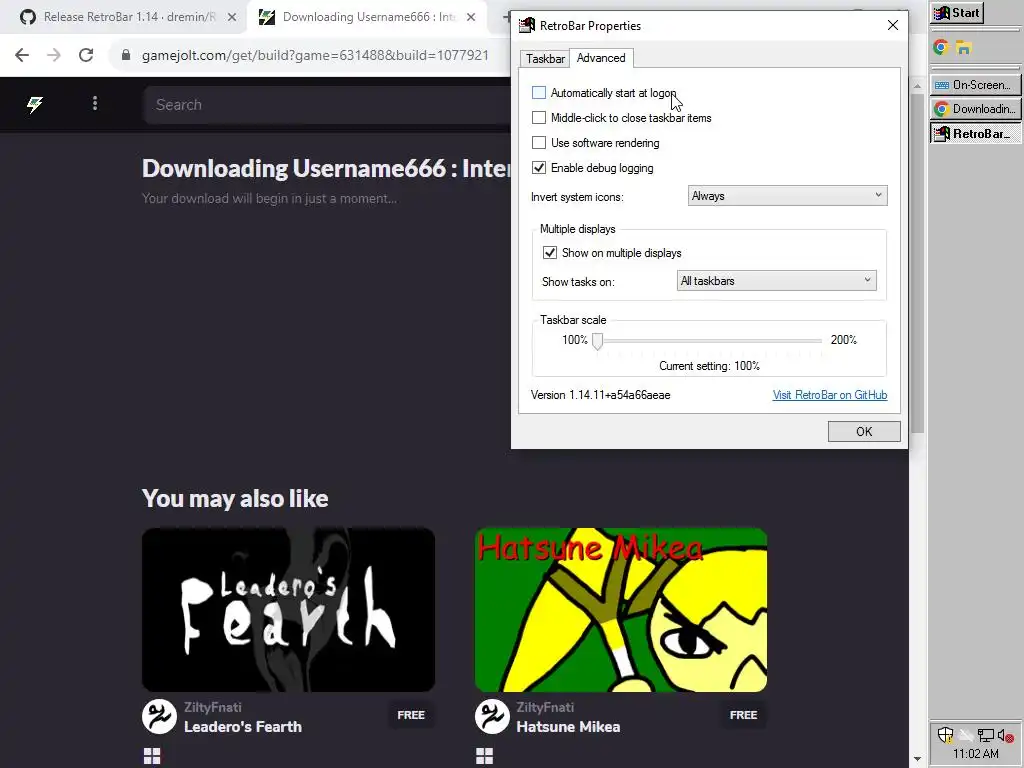The height and width of the screenshot is (768, 1024).
Task: Select the RetroBar Properties taskbar item
Action: click(x=975, y=134)
